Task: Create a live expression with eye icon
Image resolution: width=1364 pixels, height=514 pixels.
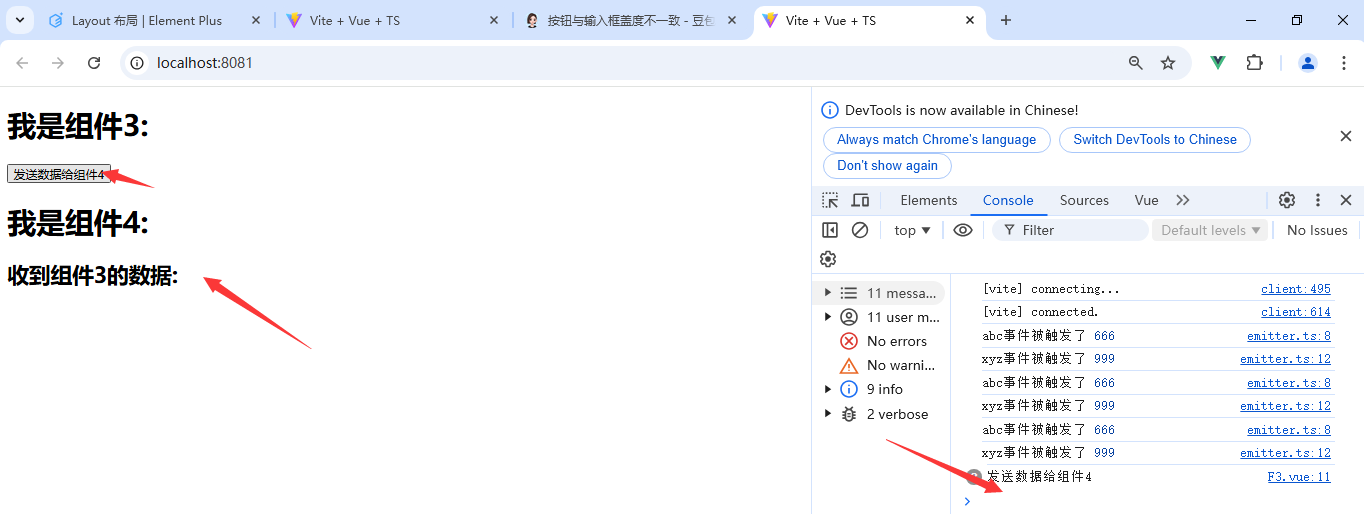Action: (963, 230)
